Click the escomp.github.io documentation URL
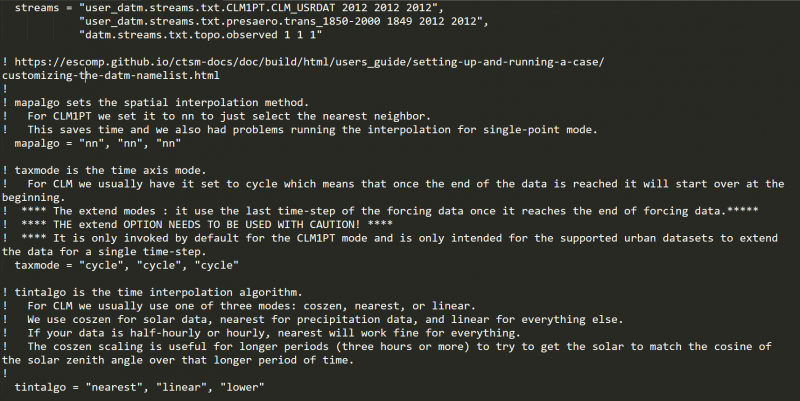The height and width of the screenshot is (401, 800). point(310,62)
